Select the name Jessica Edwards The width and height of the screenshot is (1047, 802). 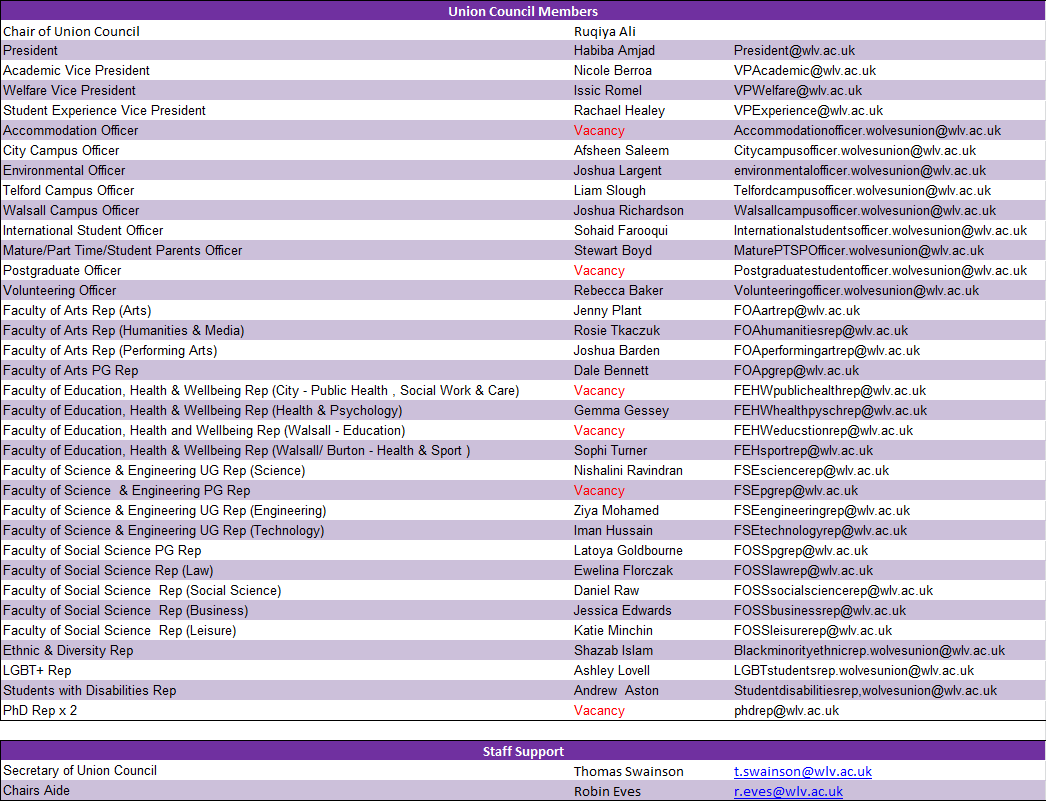[622, 612]
